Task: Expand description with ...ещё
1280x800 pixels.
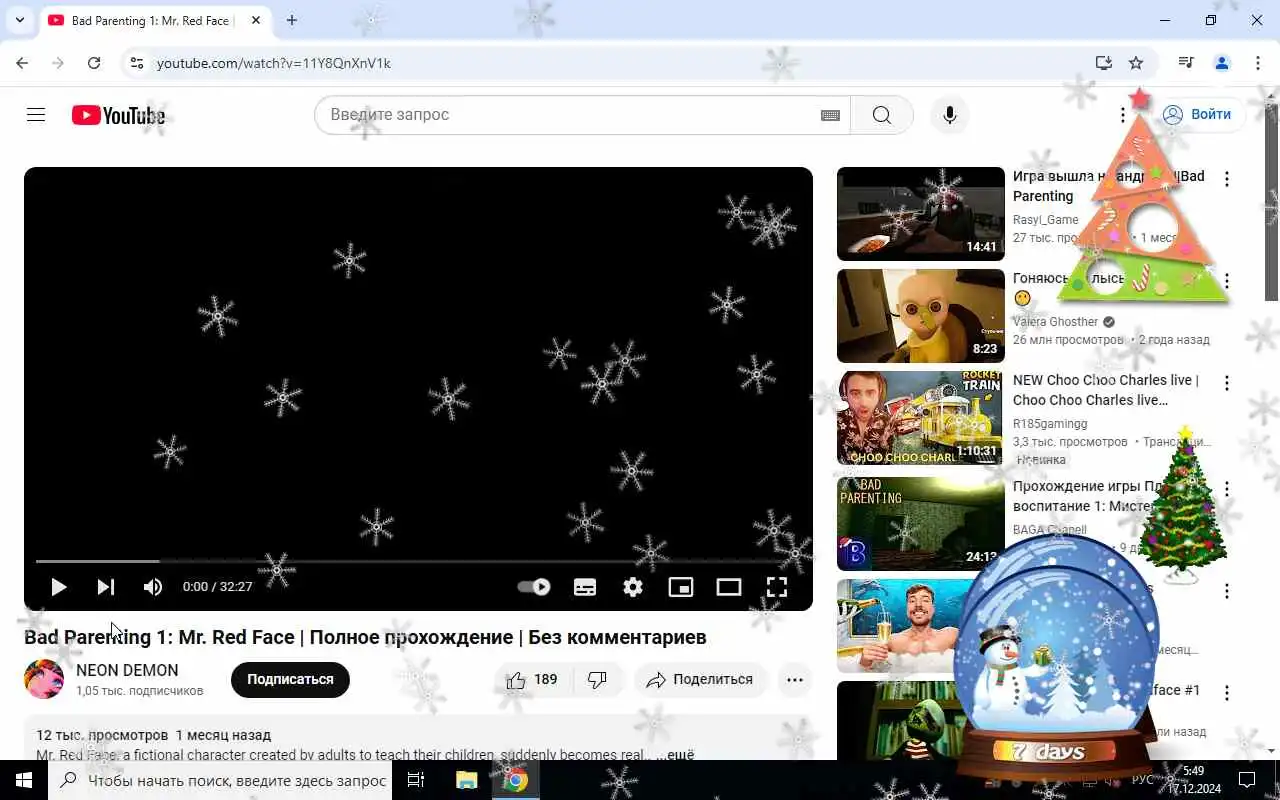Action: tap(675, 755)
